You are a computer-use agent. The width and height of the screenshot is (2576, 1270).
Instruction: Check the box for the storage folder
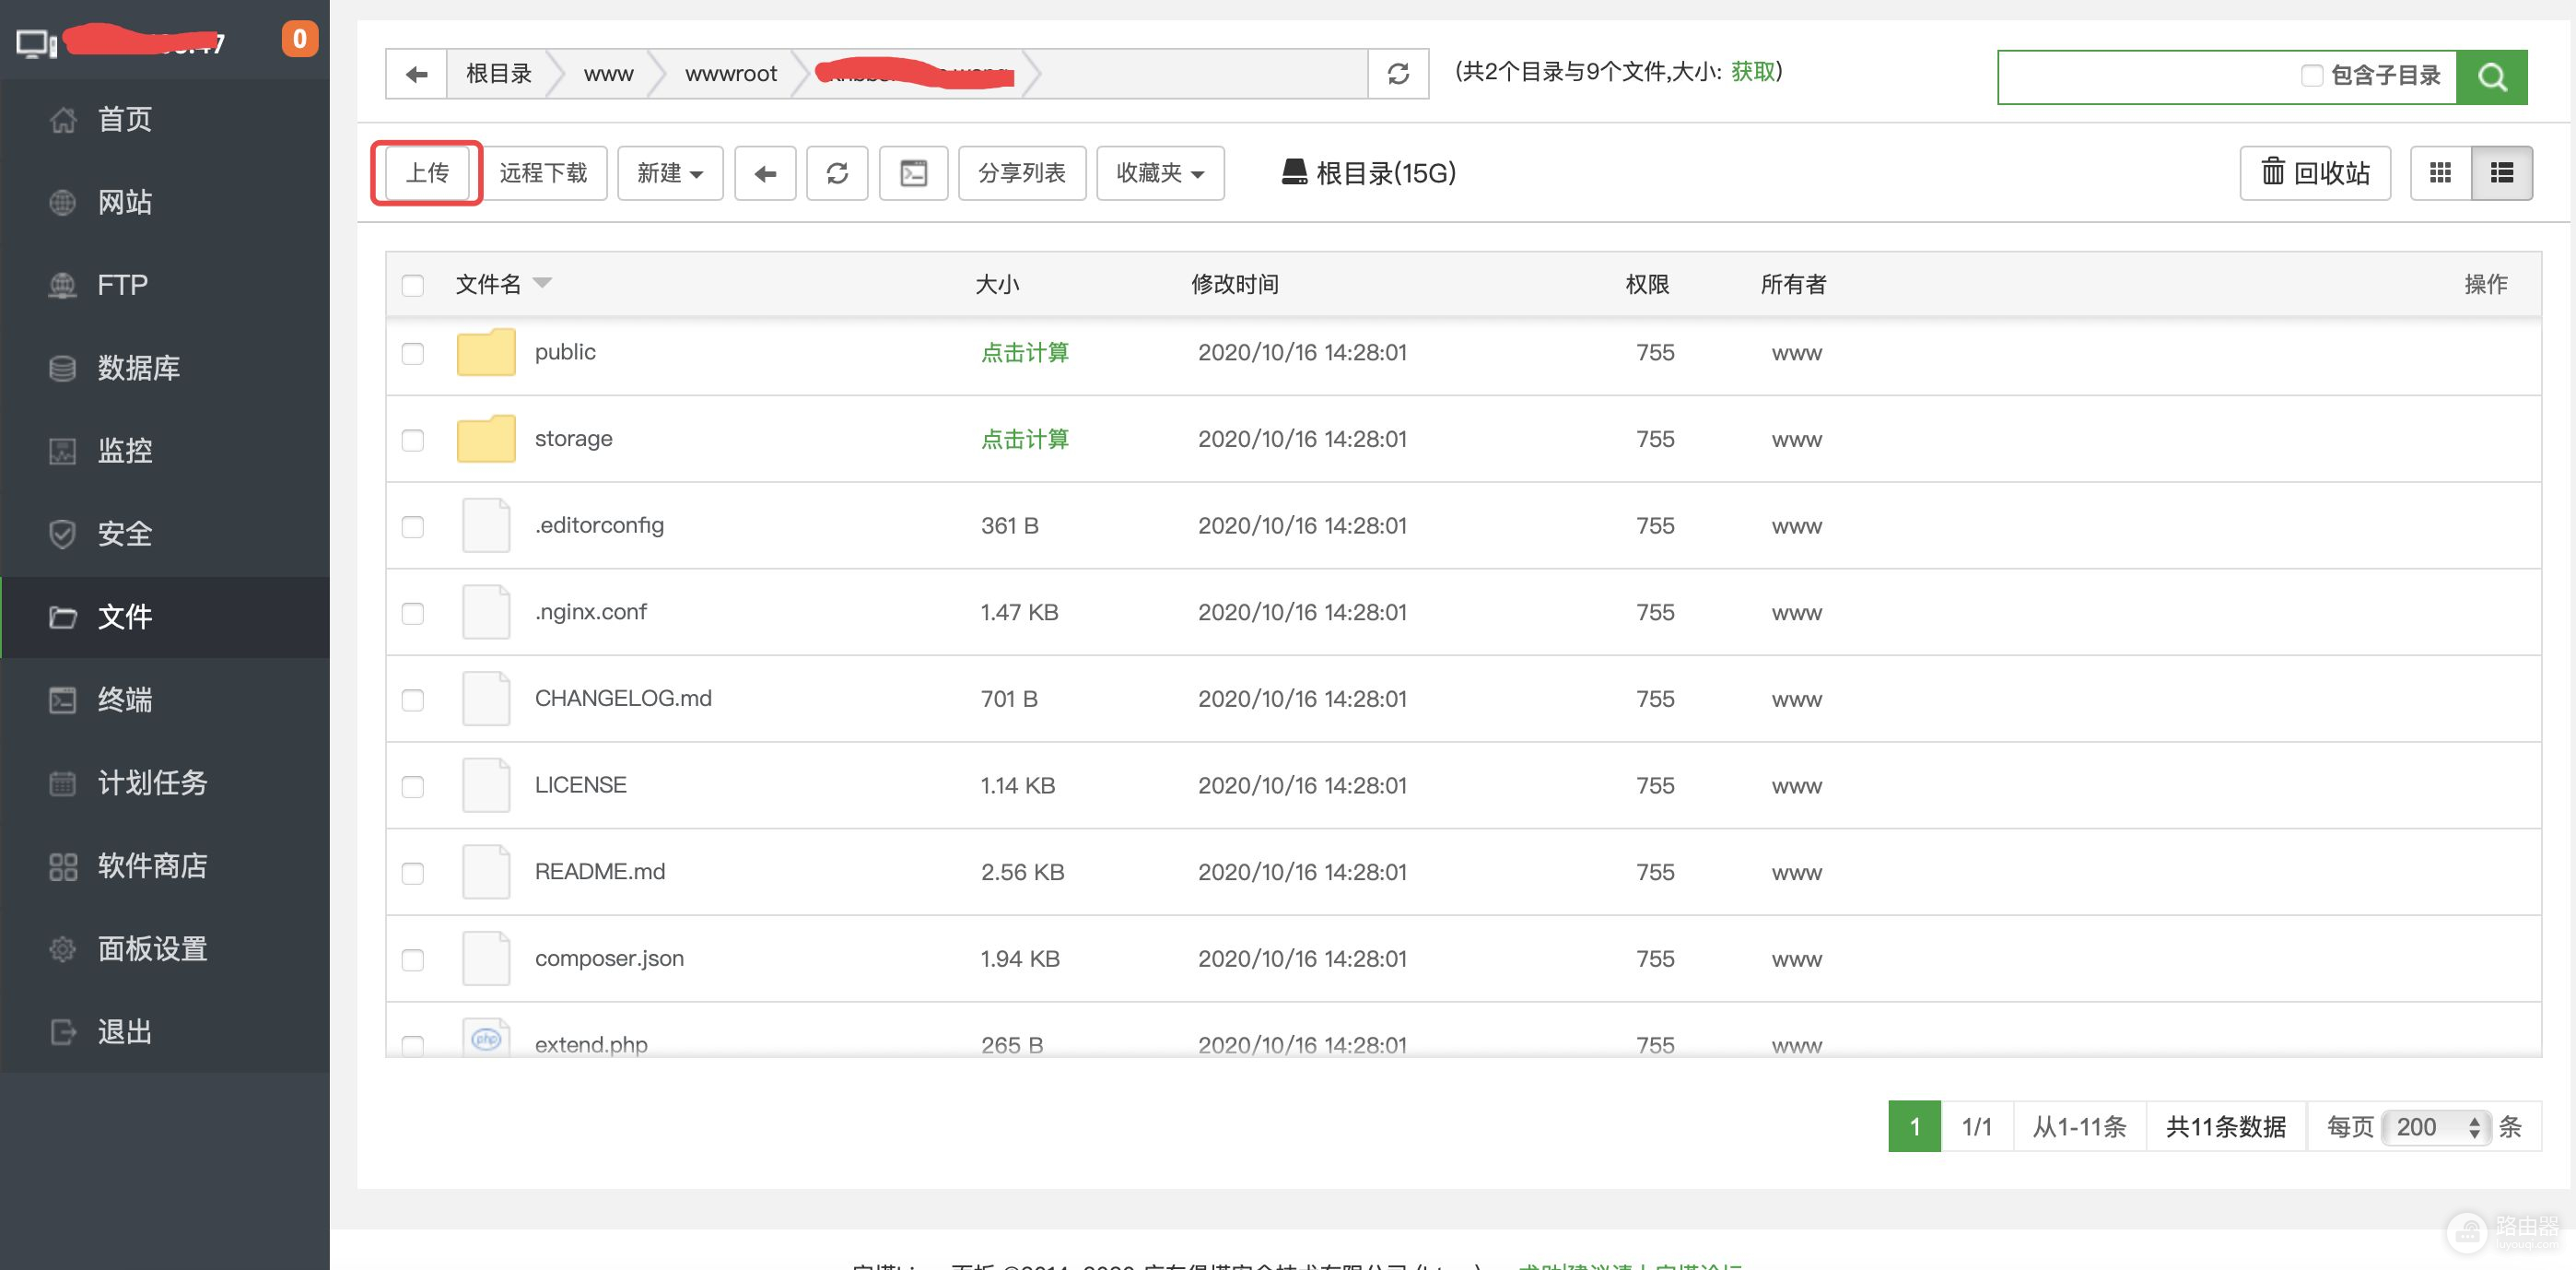[x=412, y=440]
